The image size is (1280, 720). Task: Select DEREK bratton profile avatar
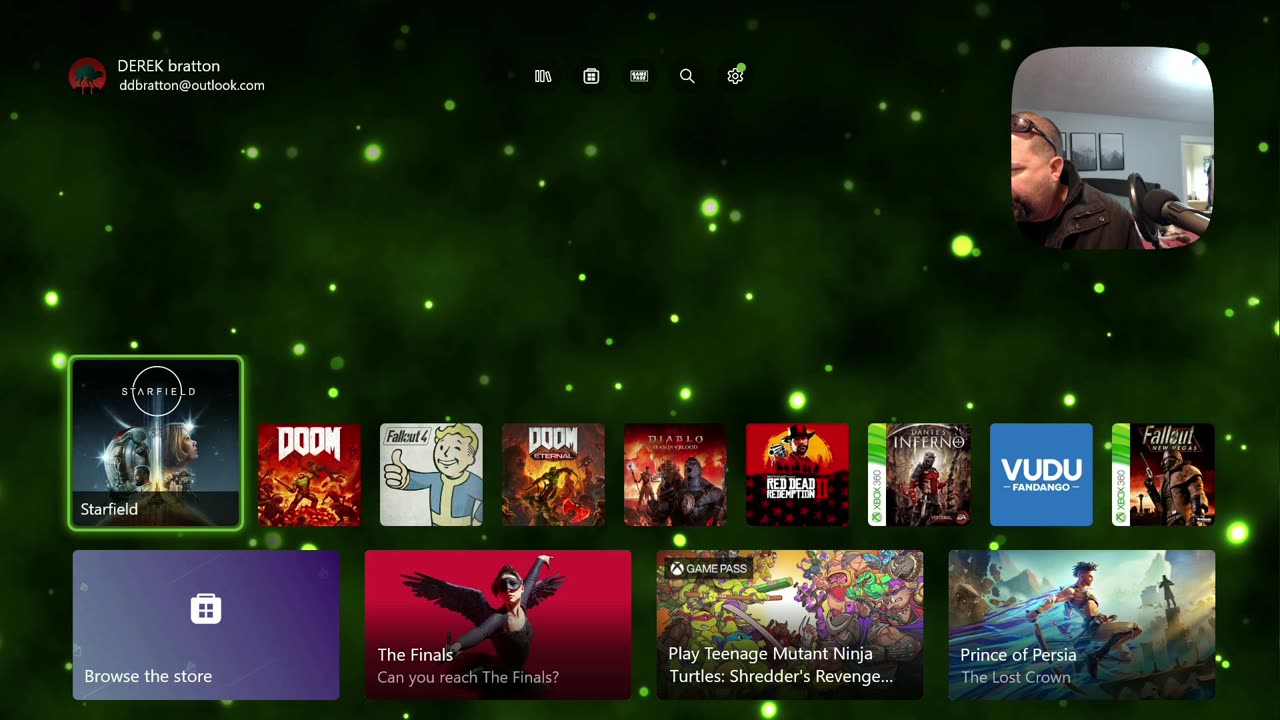point(87,76)
